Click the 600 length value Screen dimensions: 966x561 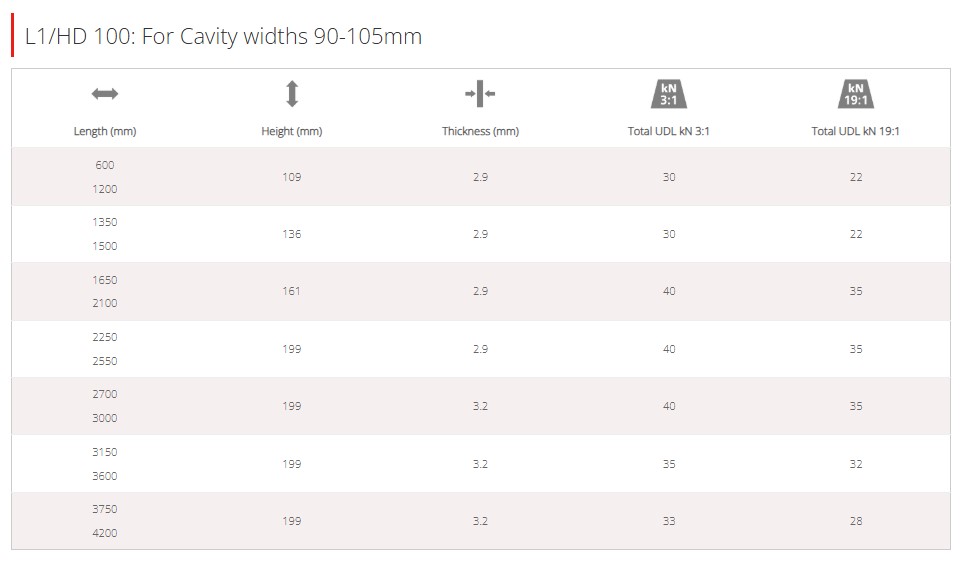coord(105,165)
